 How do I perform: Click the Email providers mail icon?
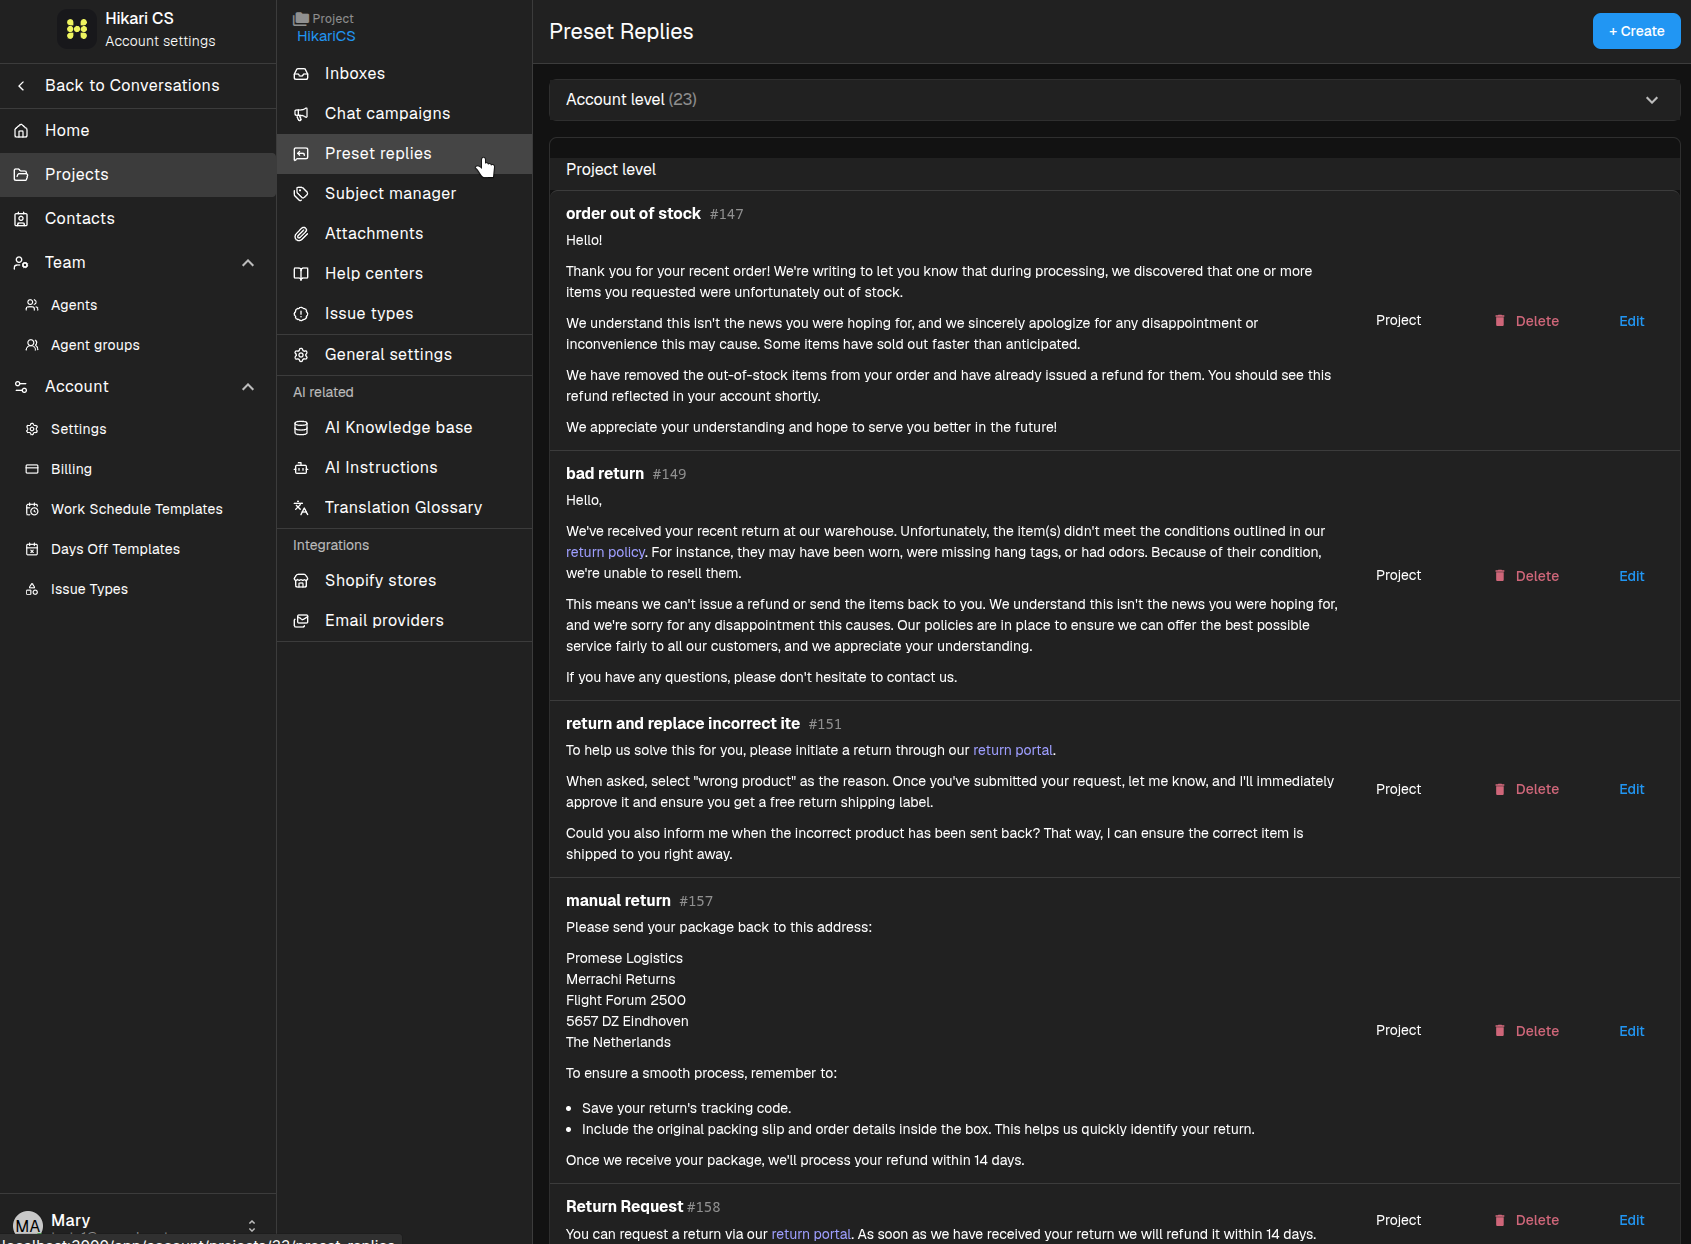point(301,621)
